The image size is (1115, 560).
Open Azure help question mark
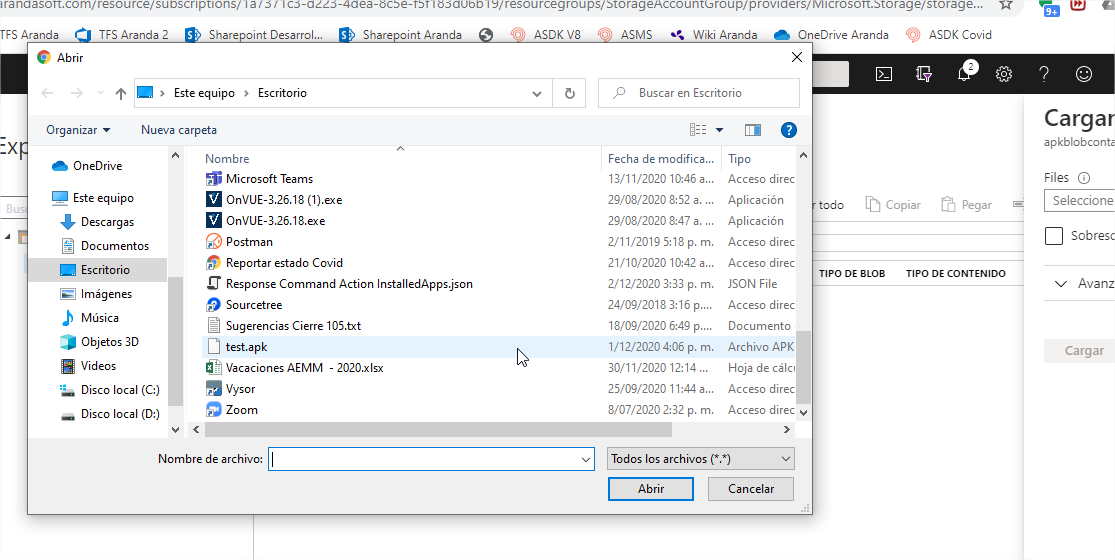[x=1044, y=74]
